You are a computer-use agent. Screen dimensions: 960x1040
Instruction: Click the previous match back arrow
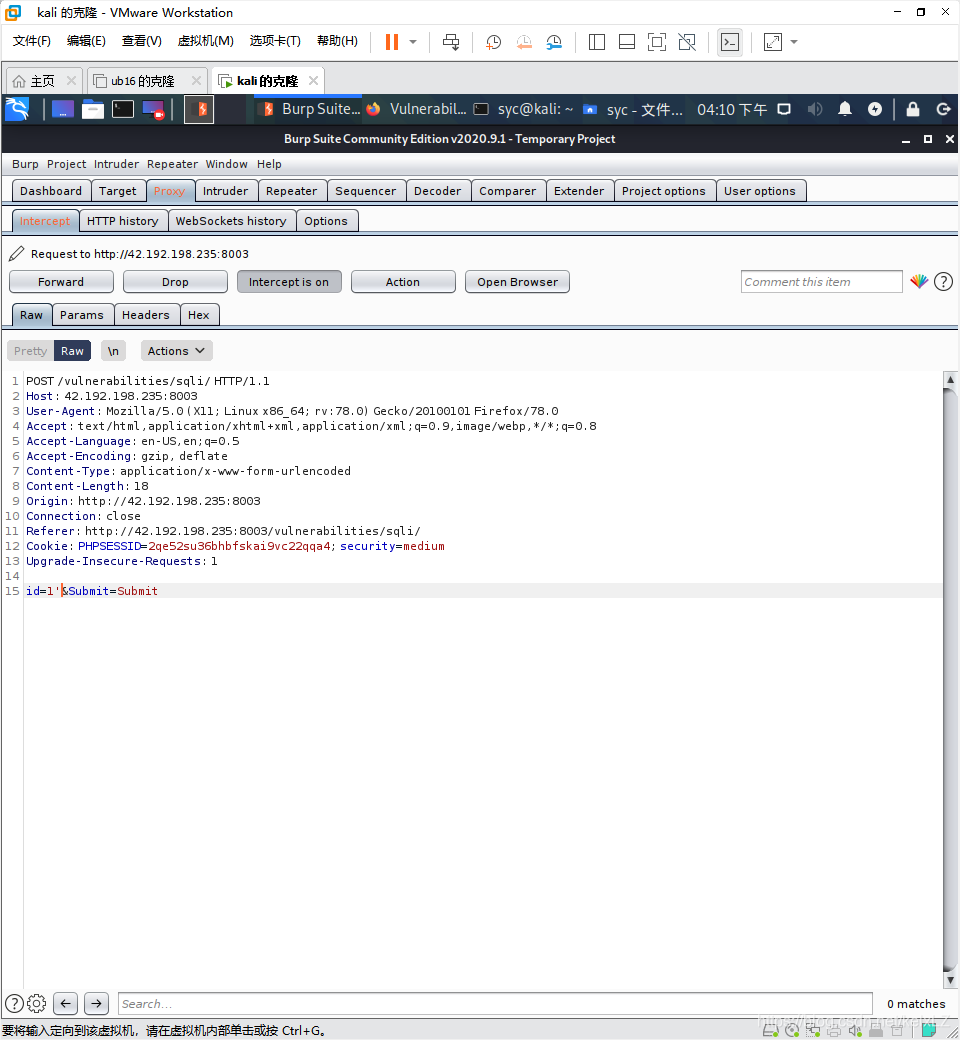click(x=65, y=1004)
